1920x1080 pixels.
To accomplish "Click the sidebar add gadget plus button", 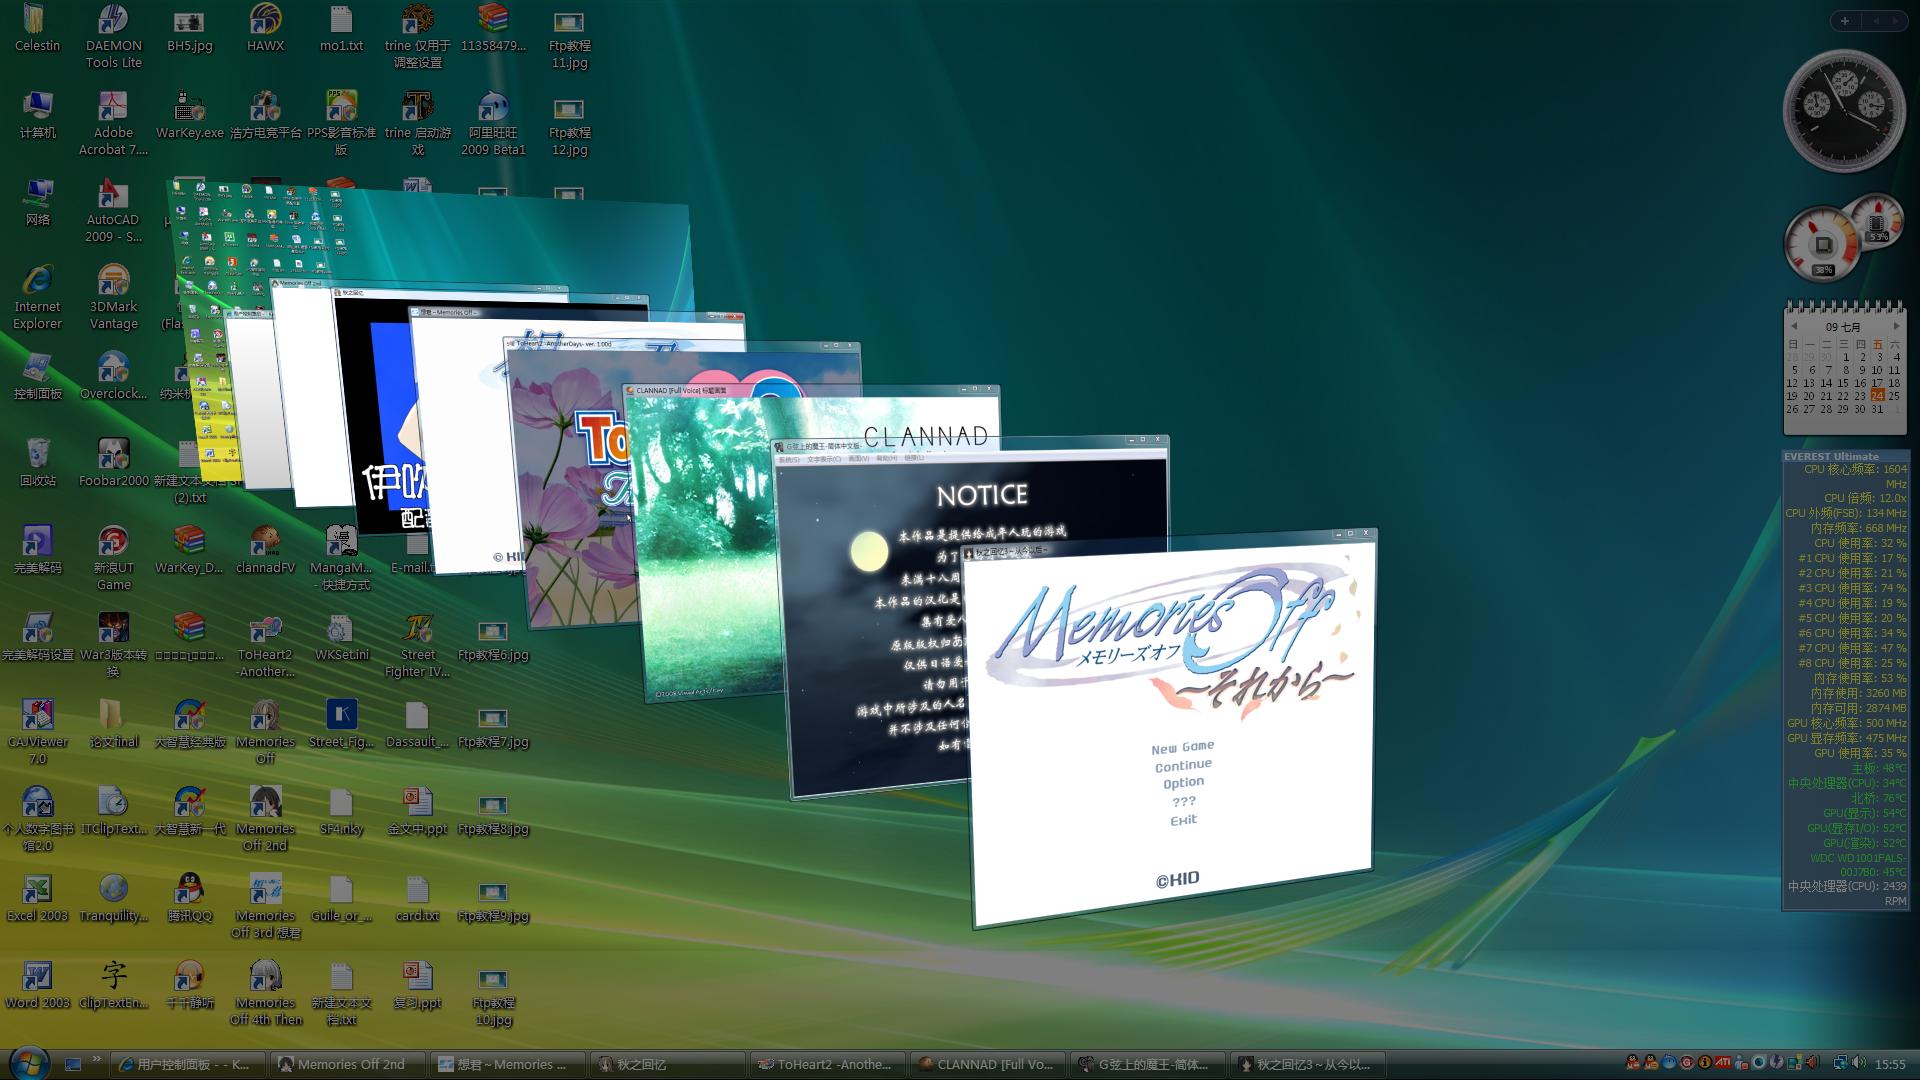I will [x=1845, y=20].
